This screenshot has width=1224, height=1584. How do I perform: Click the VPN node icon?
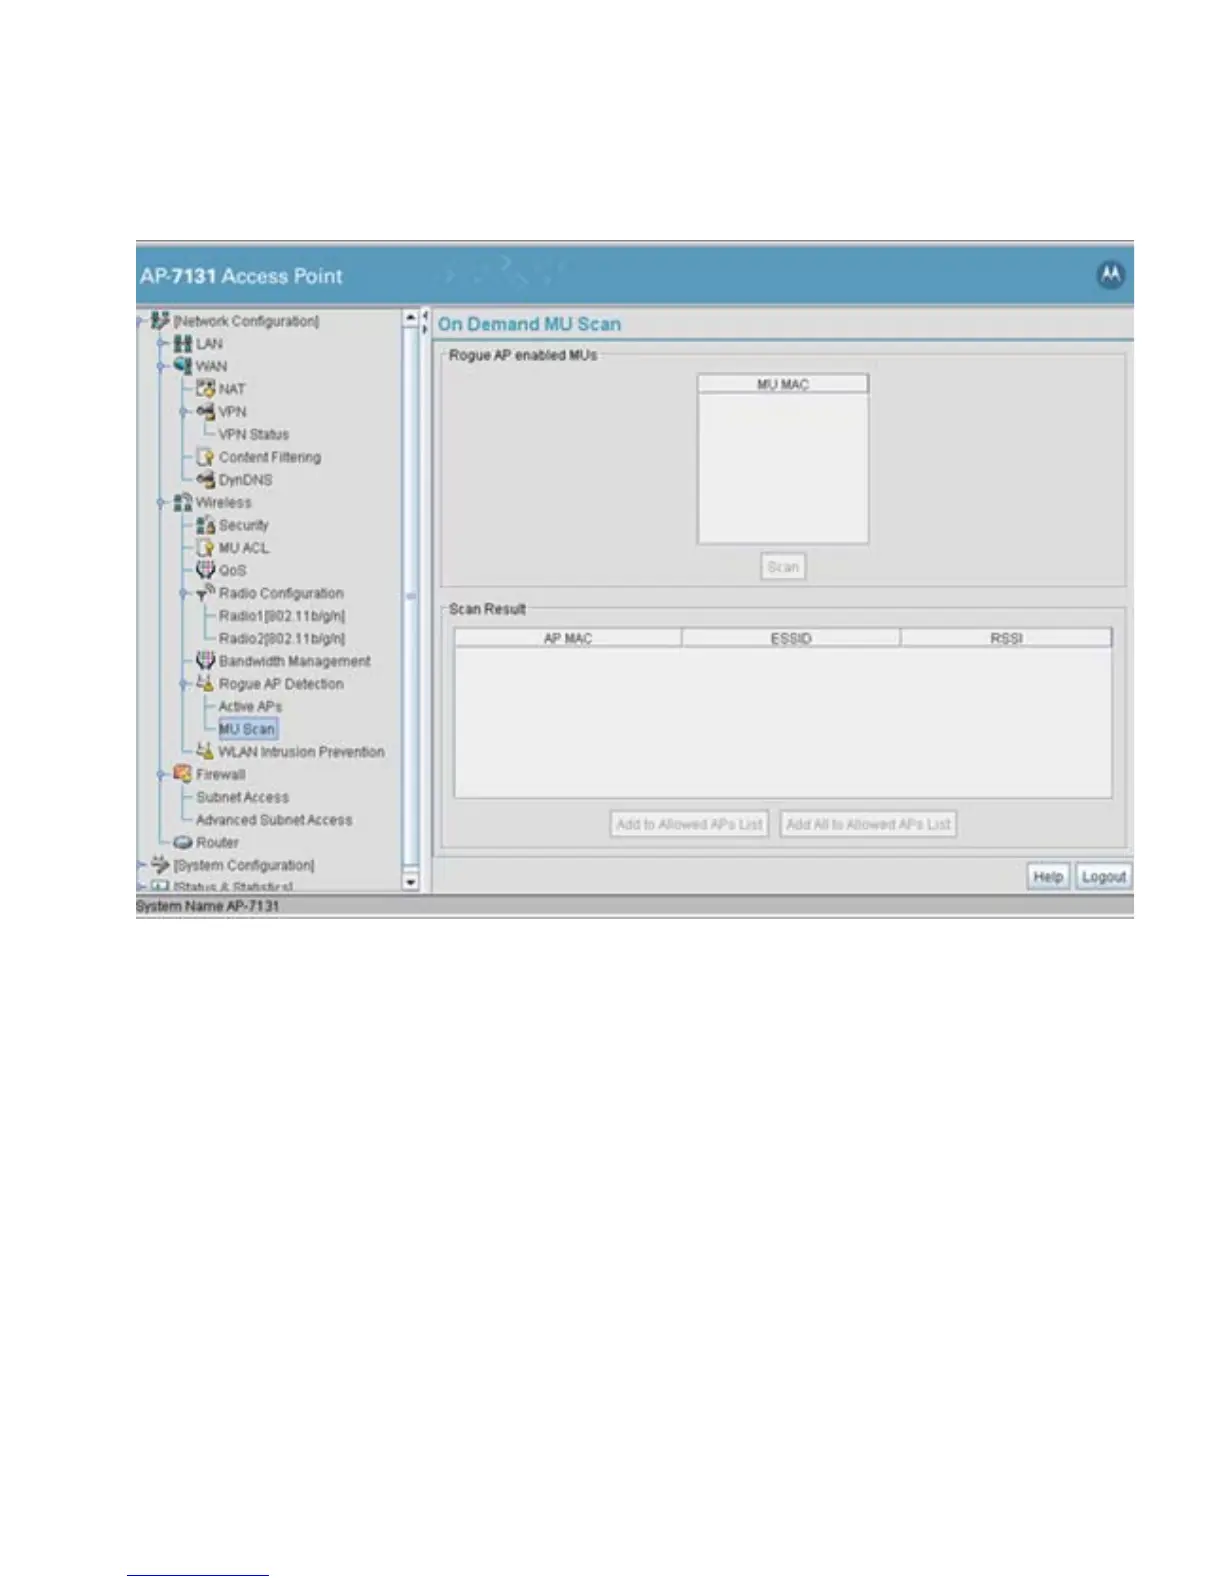206,412
